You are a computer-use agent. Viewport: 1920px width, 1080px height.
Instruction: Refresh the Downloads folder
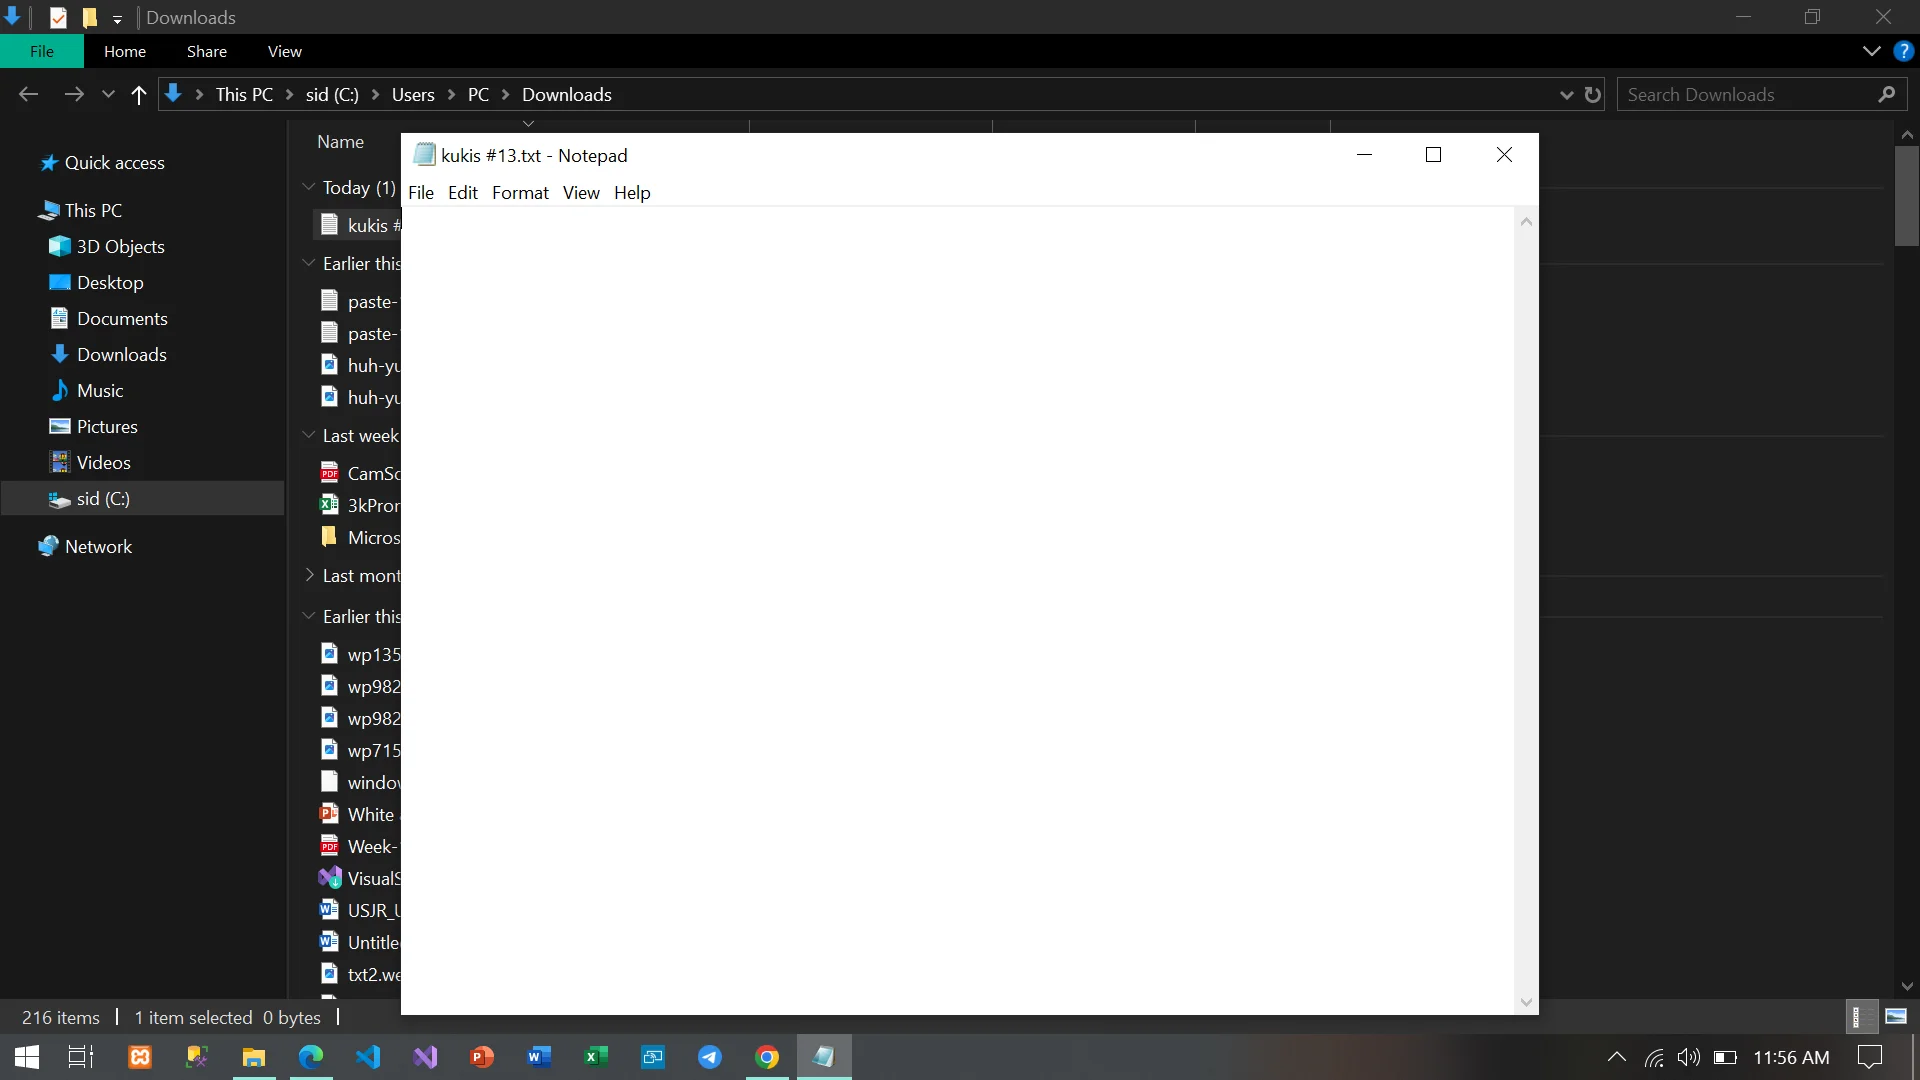coord(1593,95)
